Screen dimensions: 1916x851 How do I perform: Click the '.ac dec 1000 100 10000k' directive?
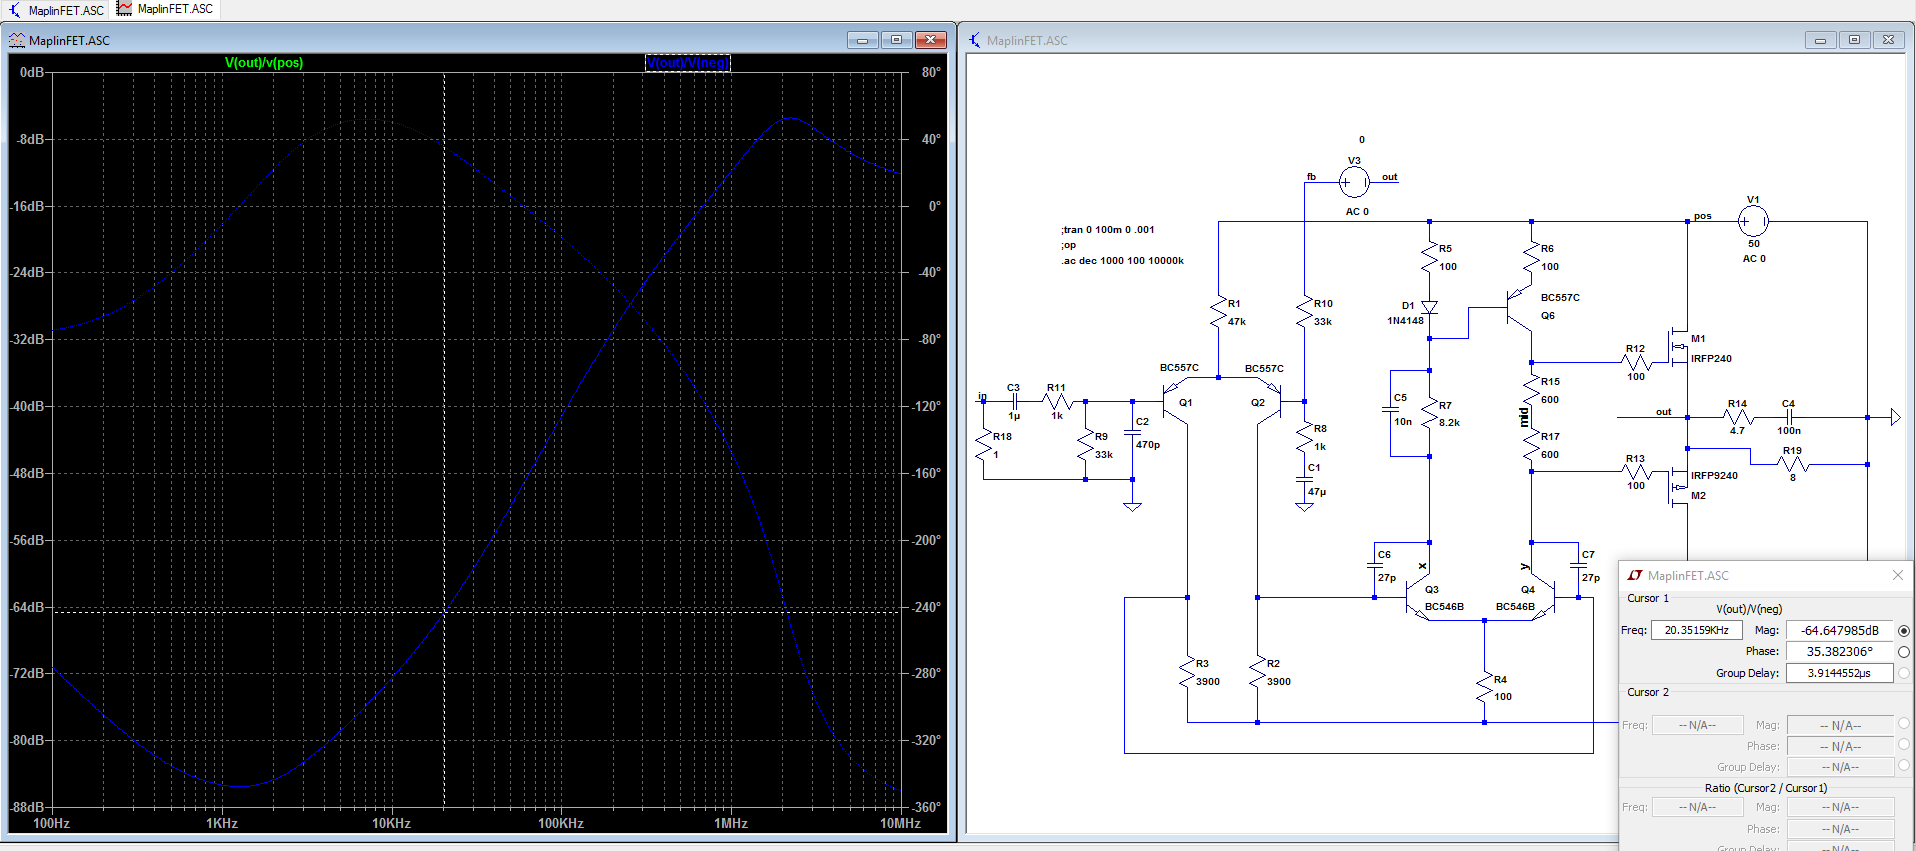pyautogui.click(x=1122, y=261)
